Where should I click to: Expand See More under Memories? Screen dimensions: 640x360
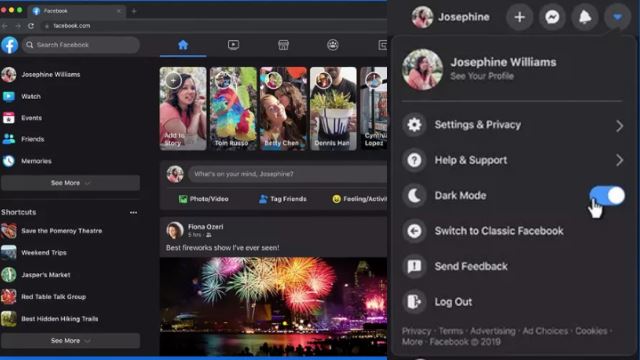coord(70,183)
